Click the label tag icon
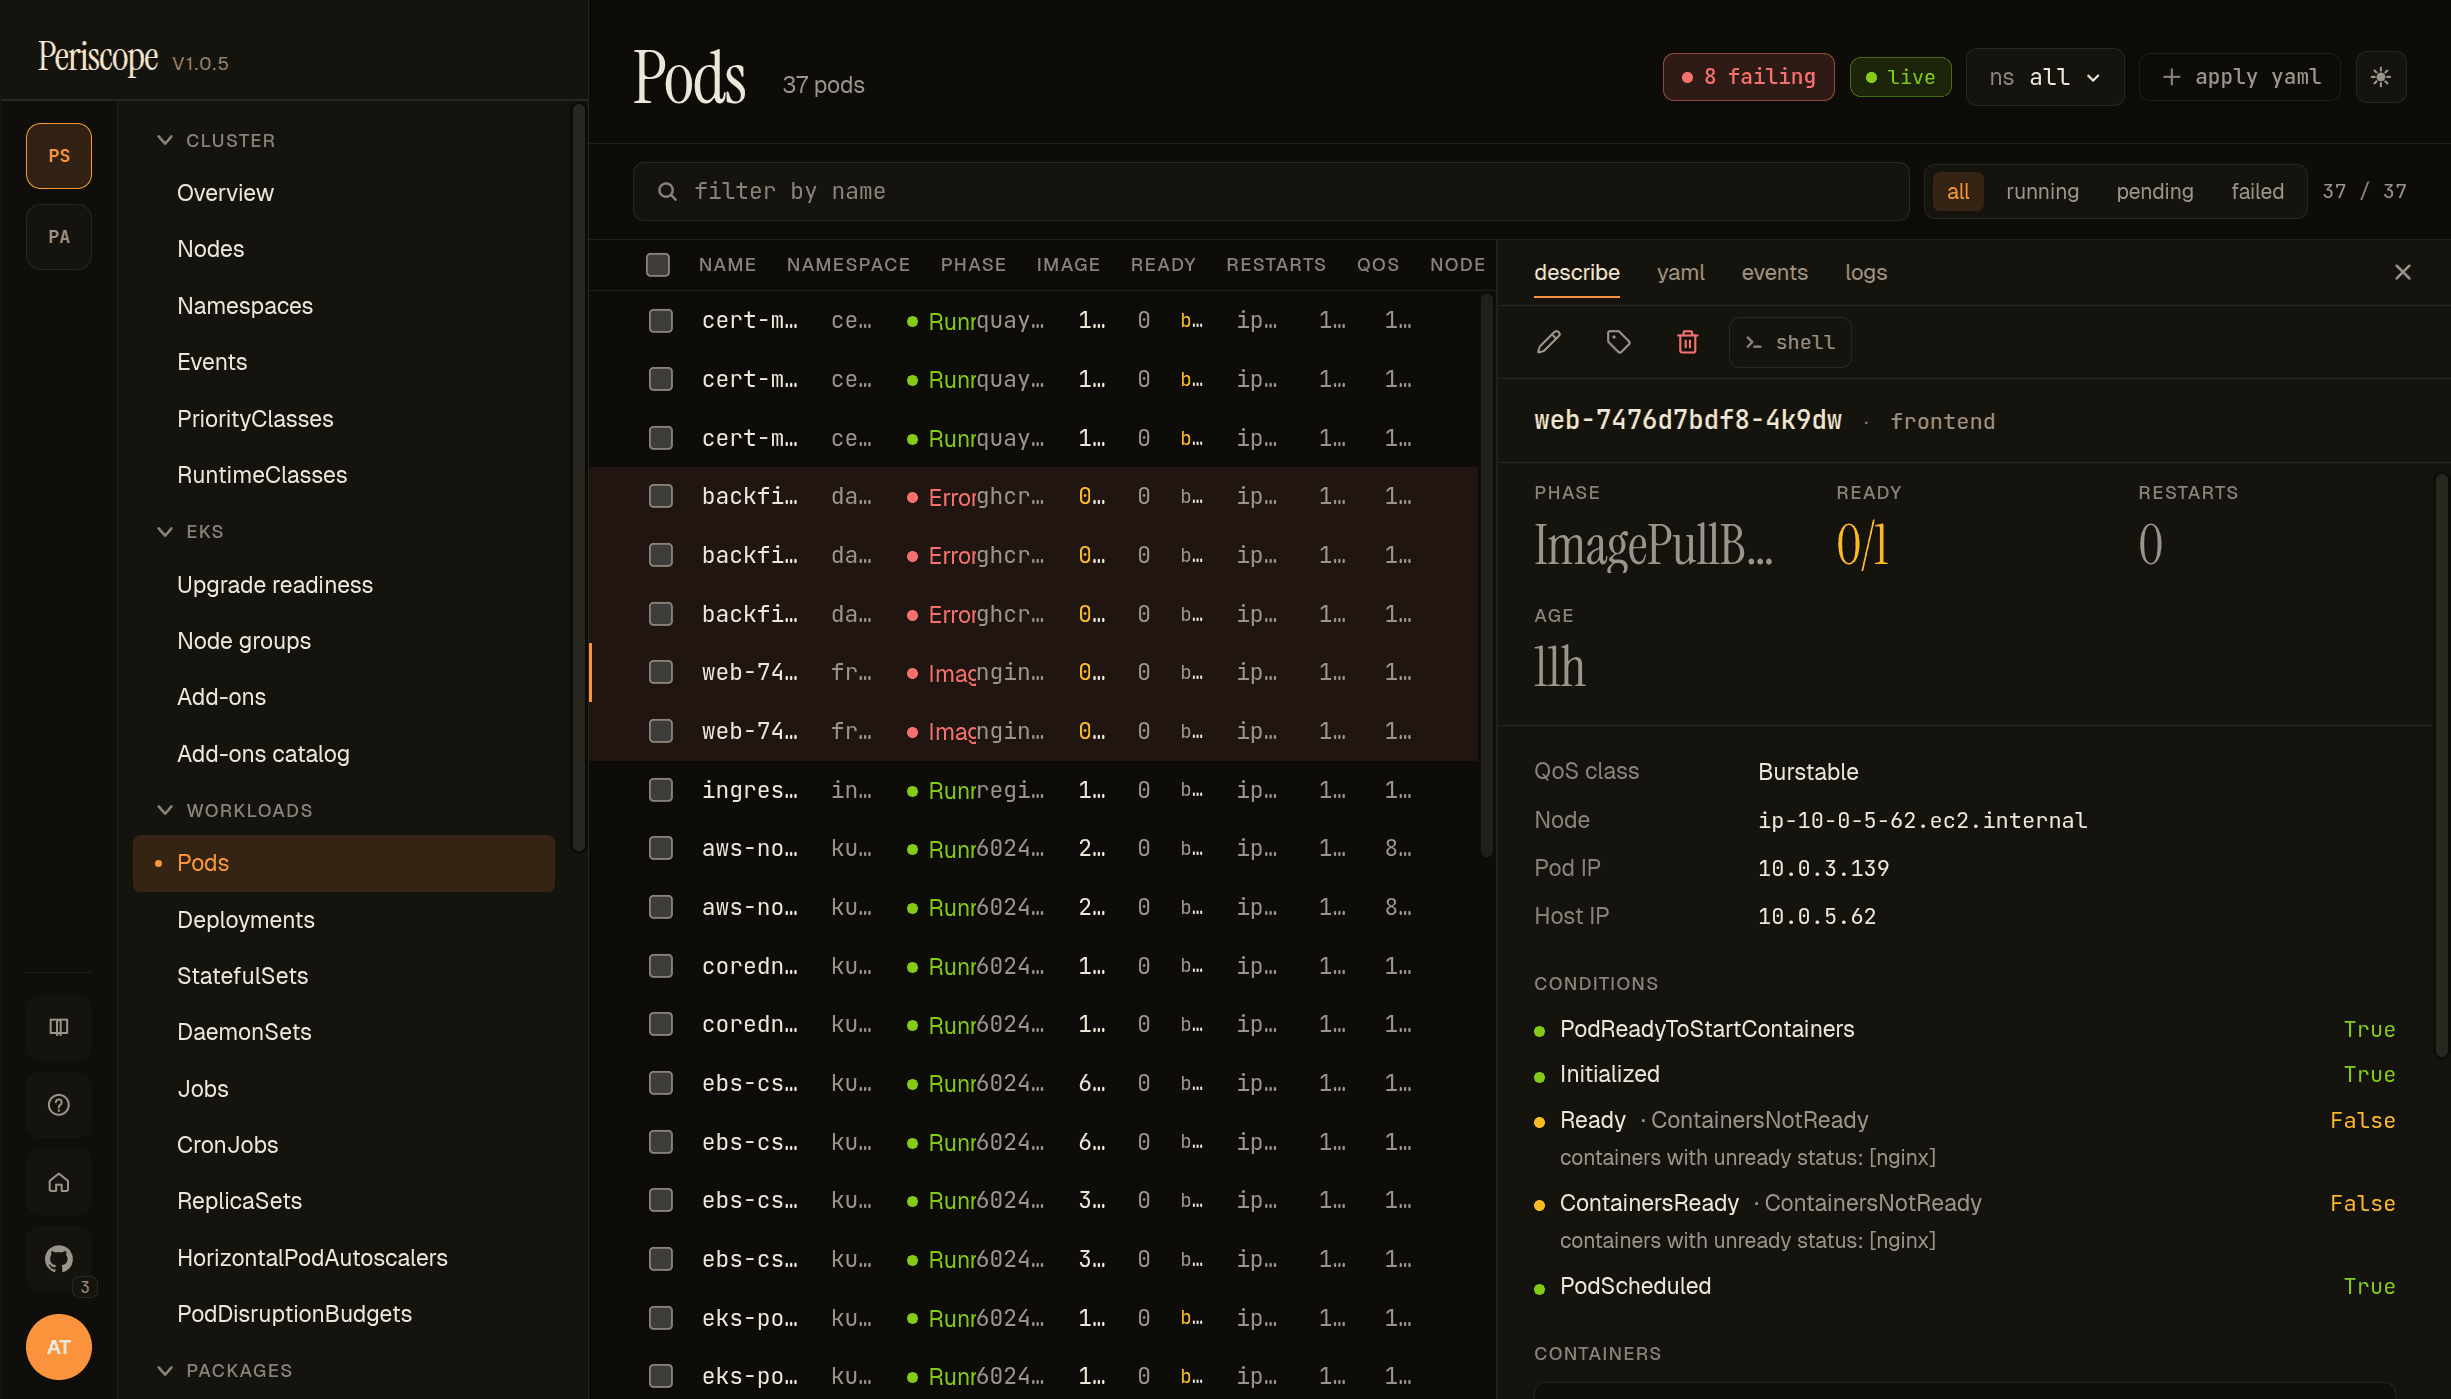The height and width of the screenshot is (1399, 2451). click(1618, 343)
